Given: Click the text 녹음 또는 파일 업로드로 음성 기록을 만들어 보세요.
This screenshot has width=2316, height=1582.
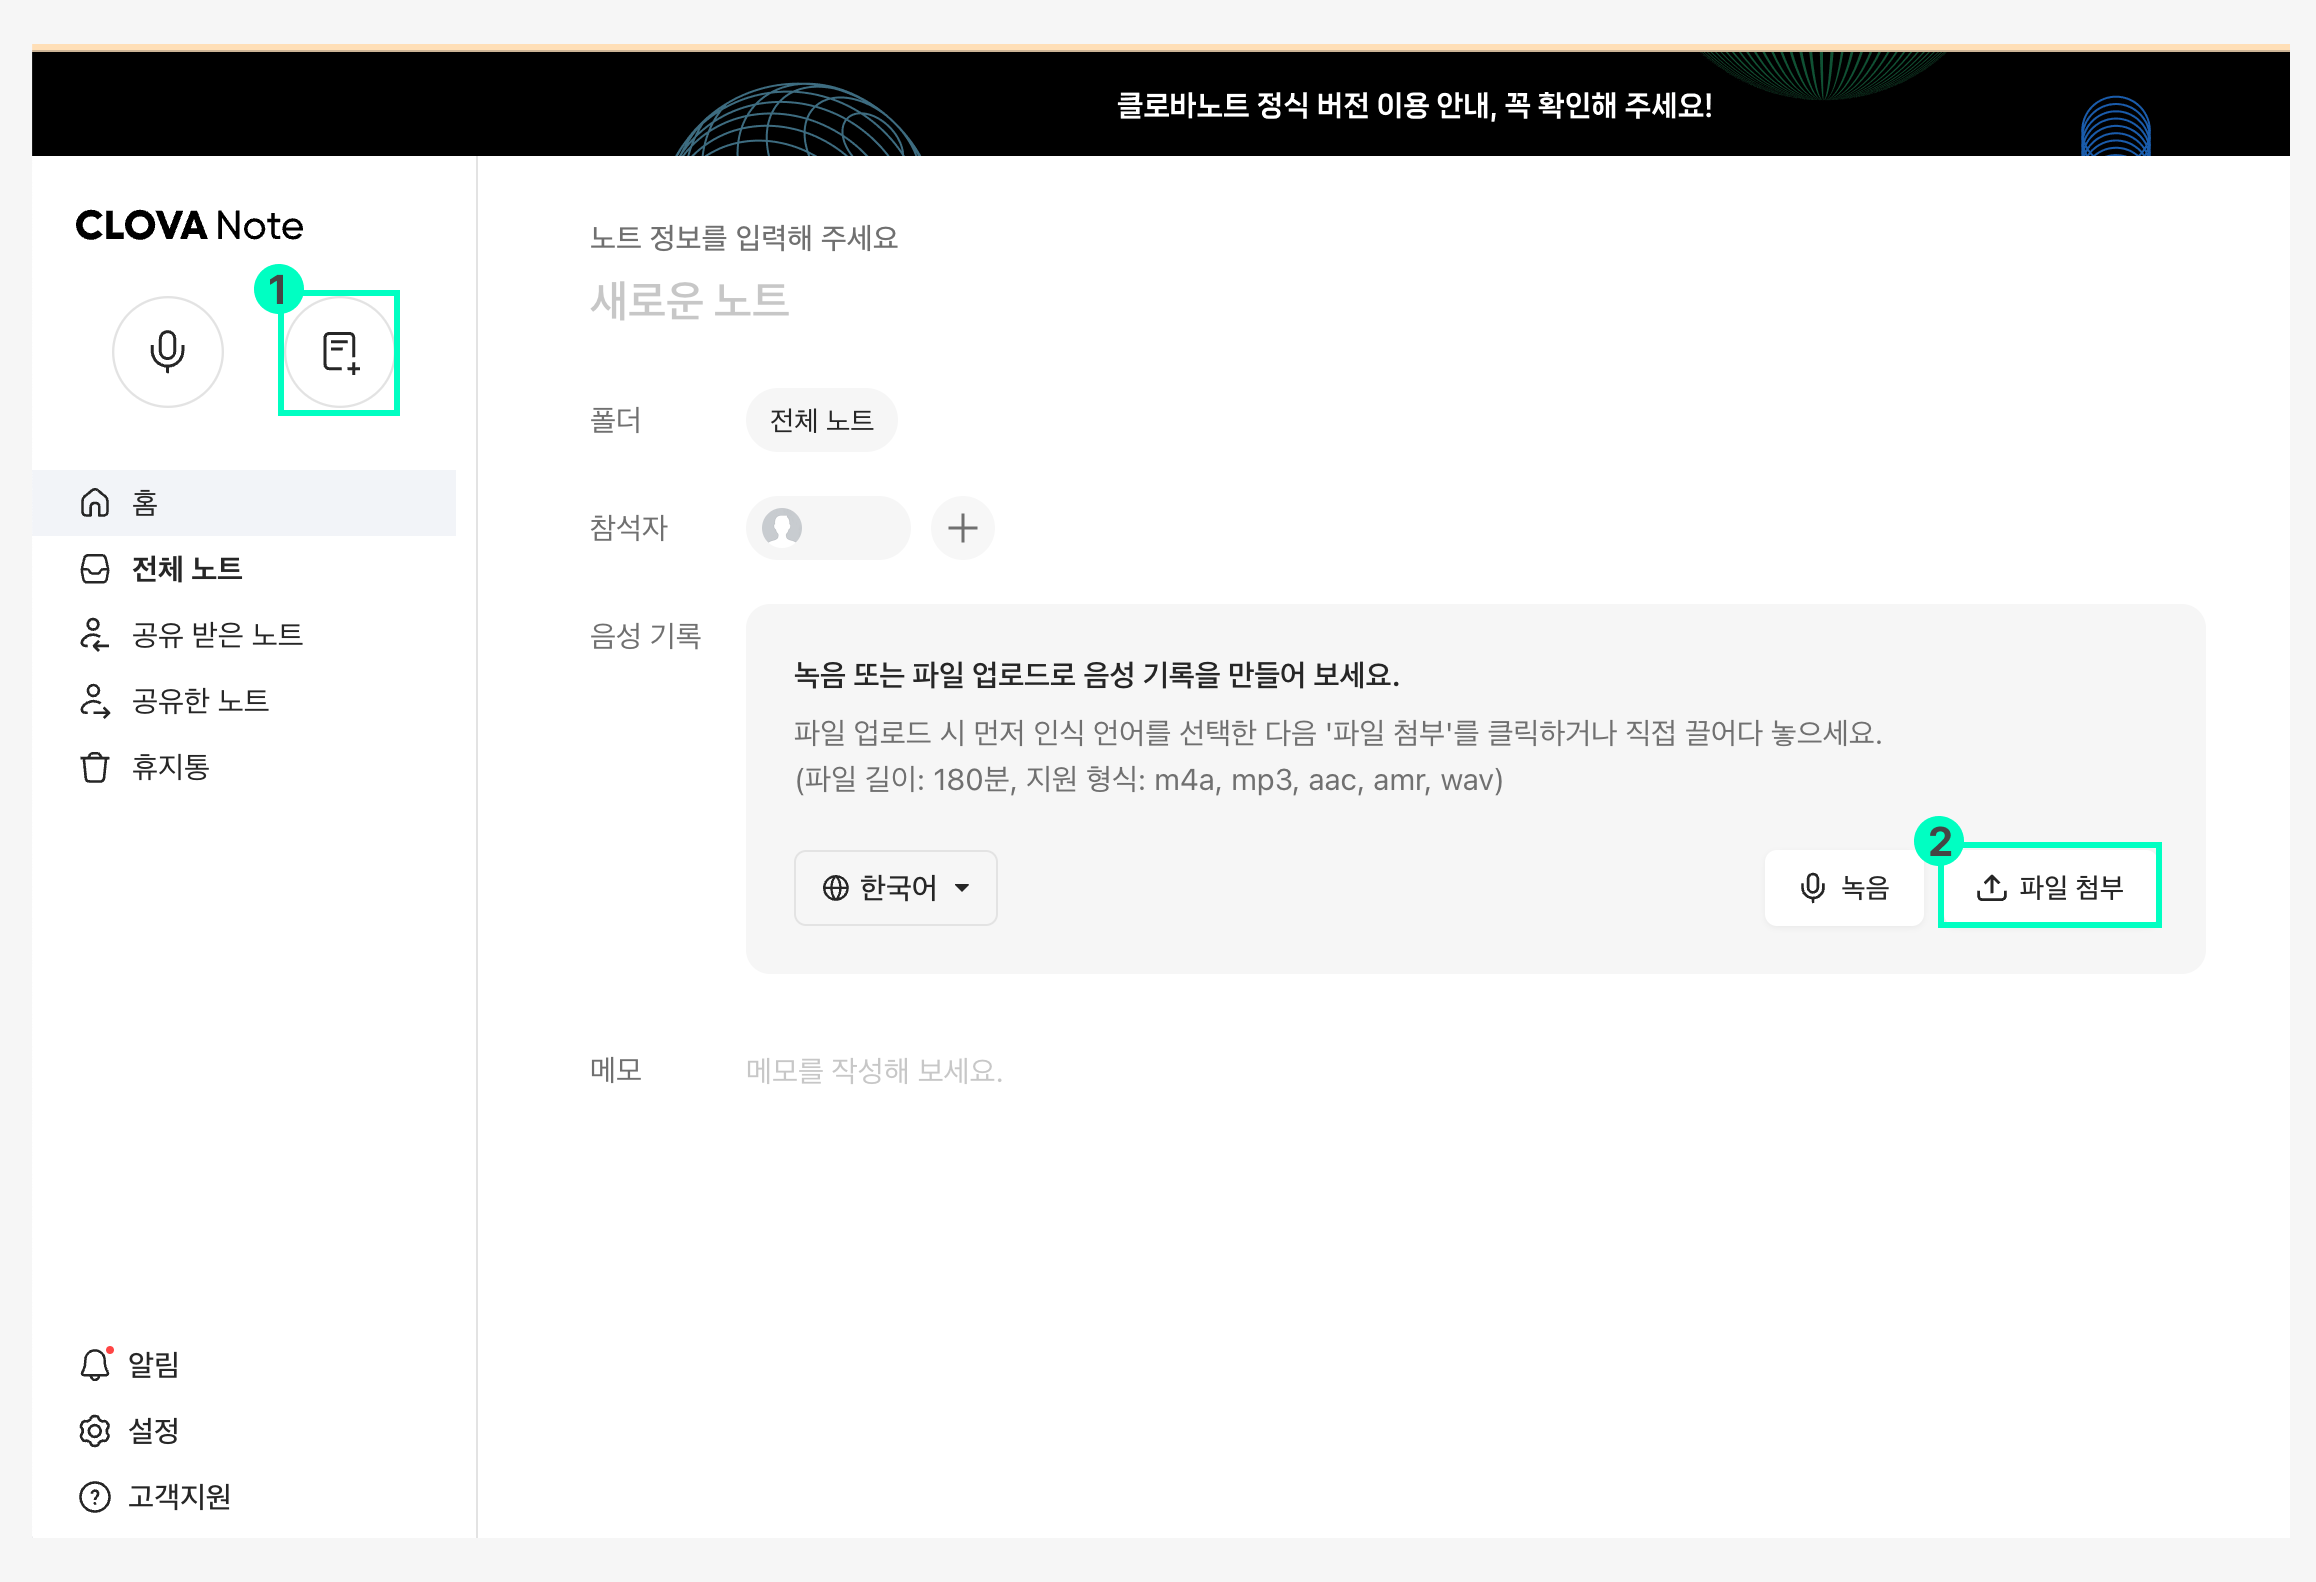Looking at the screenshot, I should (x=1096, y=675).
